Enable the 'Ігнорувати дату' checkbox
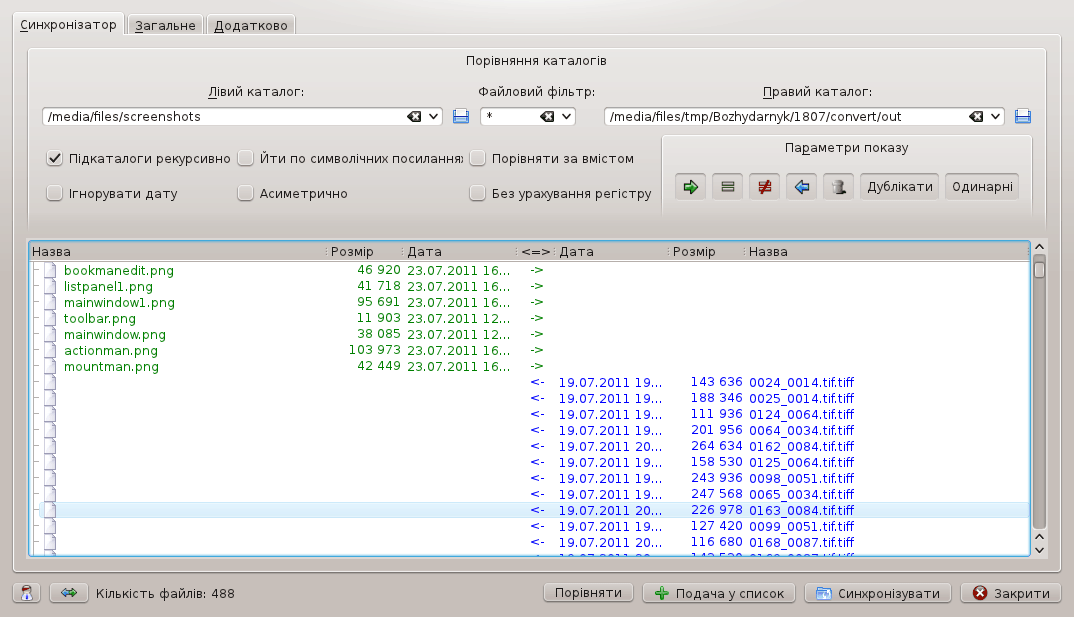1074x617 pixels. coord(55,193)
